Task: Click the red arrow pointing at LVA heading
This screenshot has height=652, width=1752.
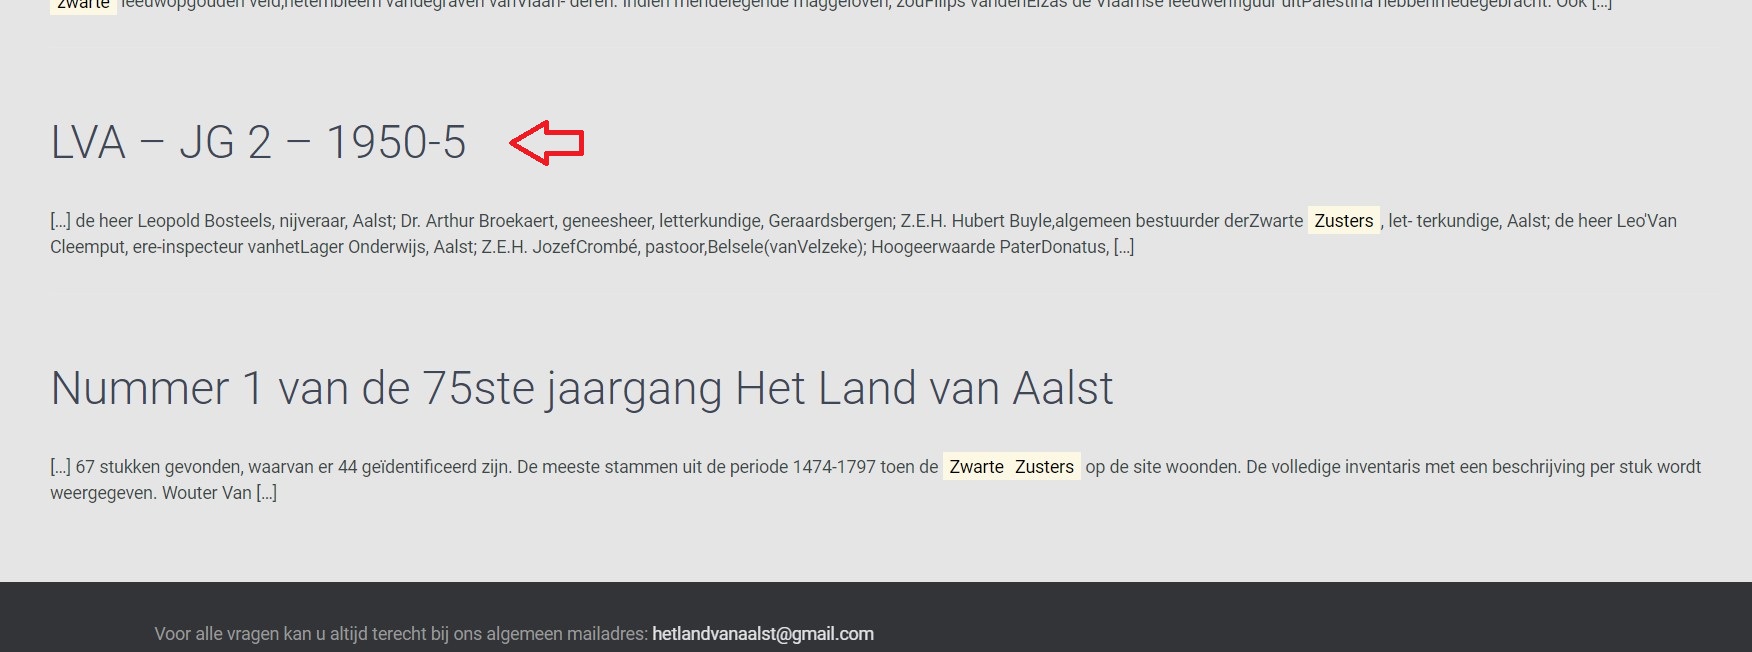Action: tap(546, 143)
